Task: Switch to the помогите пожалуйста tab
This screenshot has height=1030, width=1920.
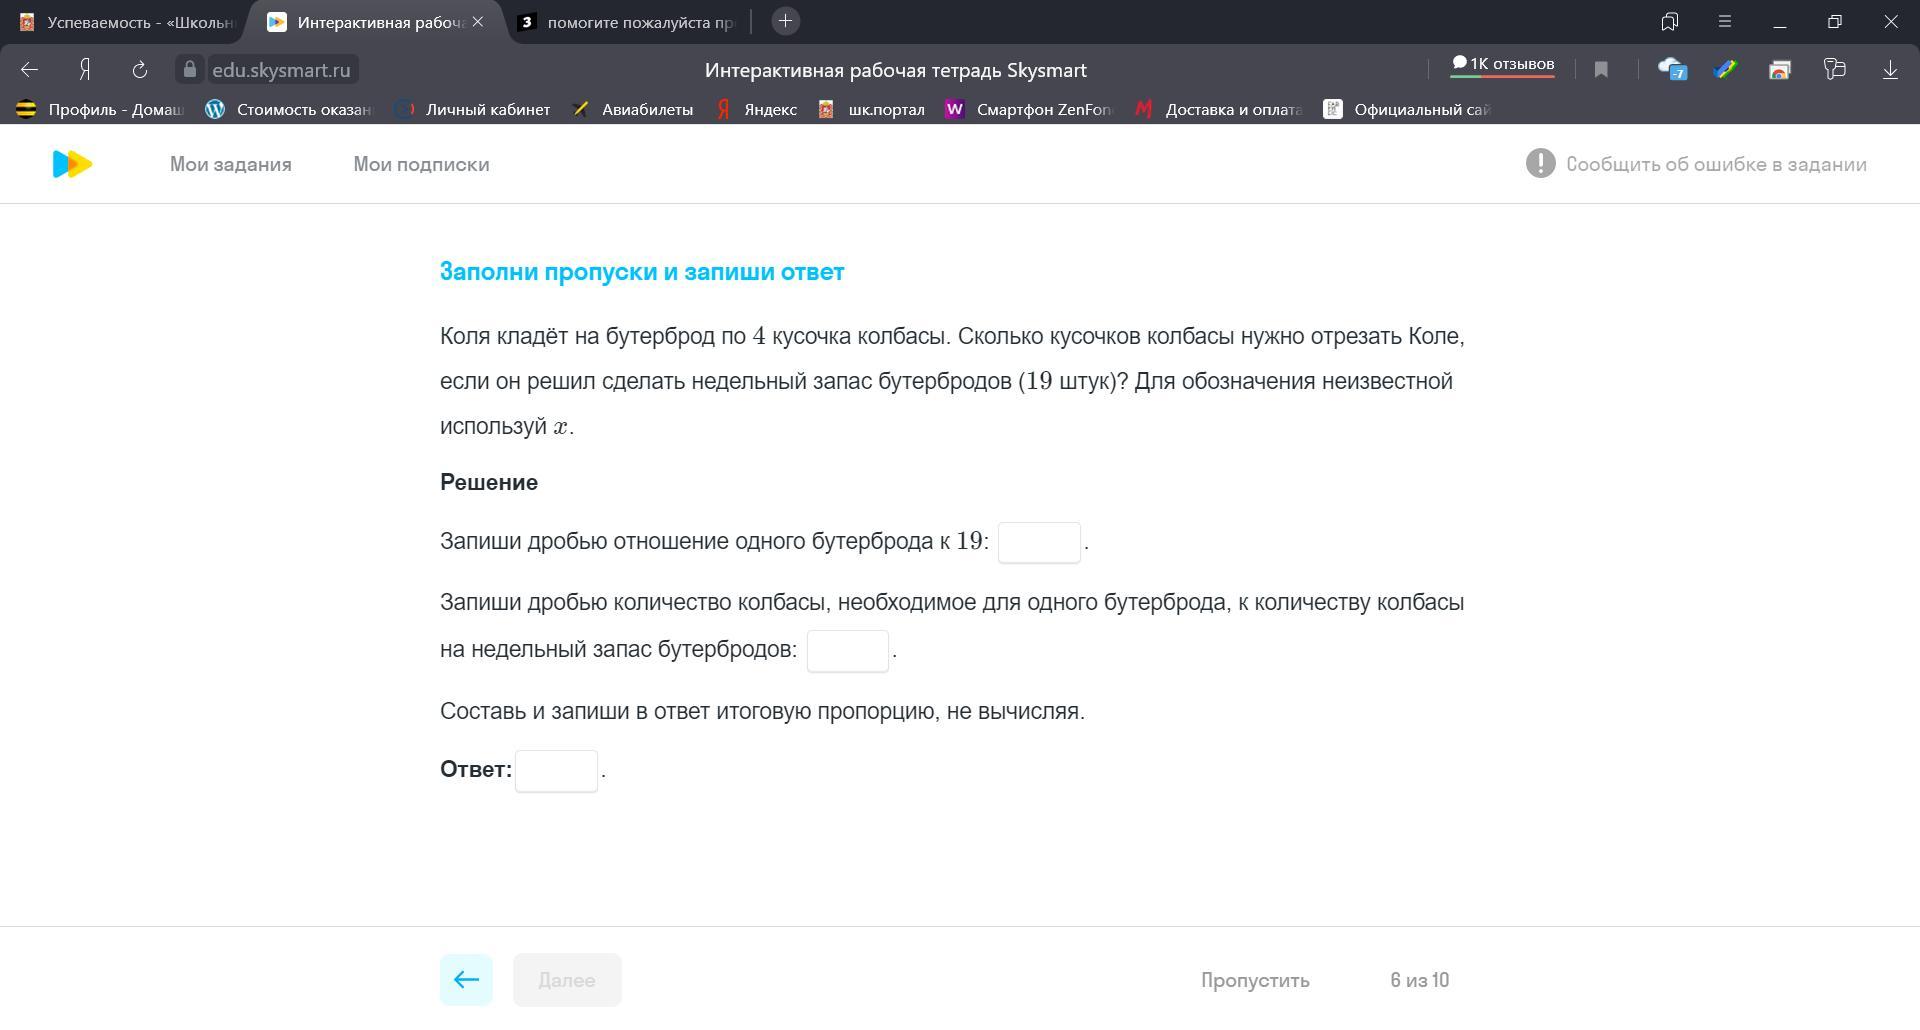Action: tap(630, 22)
